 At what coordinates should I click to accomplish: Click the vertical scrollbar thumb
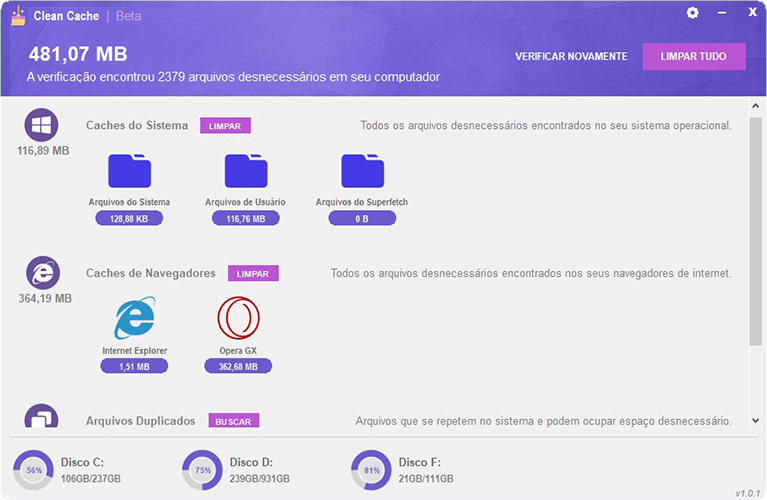[755, 231]
